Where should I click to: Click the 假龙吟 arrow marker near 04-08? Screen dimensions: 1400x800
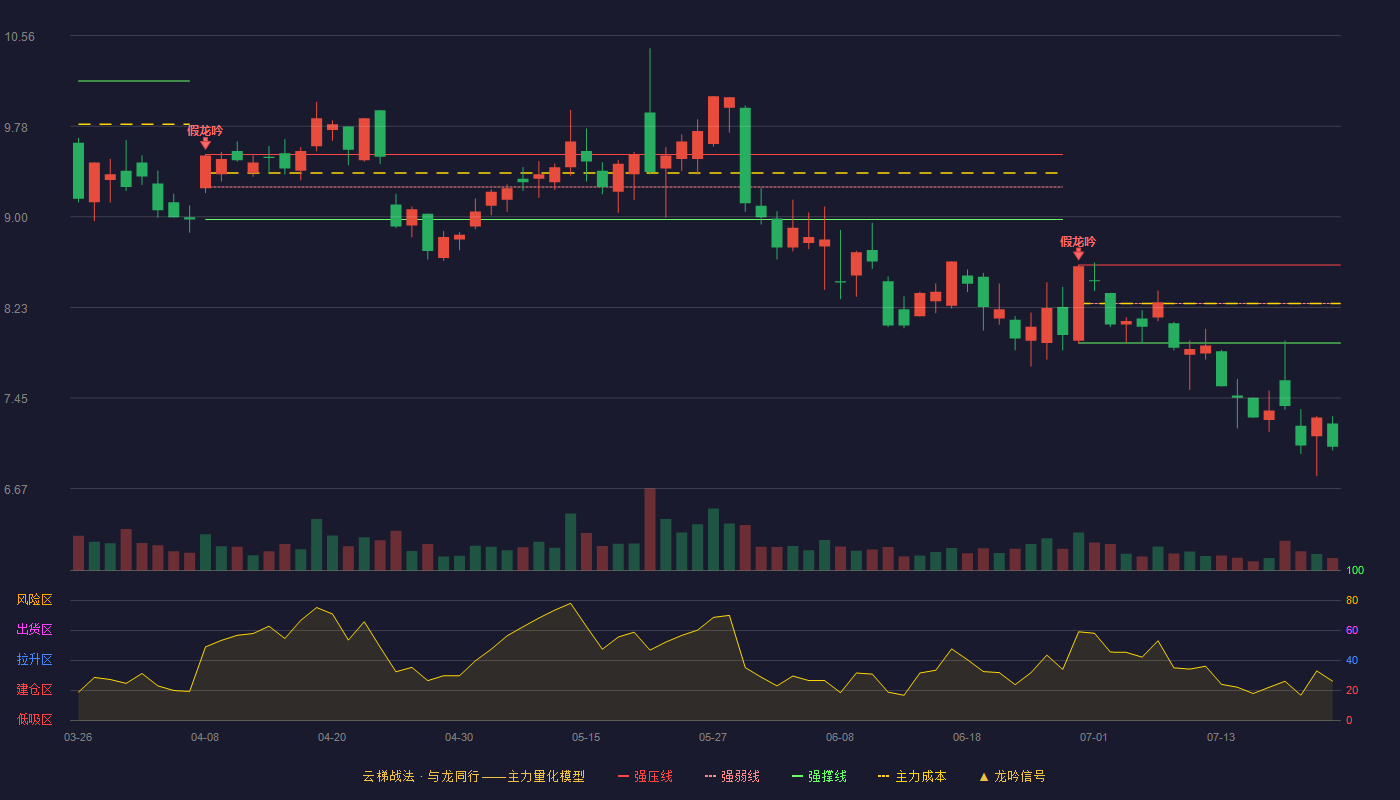[205, 144]
